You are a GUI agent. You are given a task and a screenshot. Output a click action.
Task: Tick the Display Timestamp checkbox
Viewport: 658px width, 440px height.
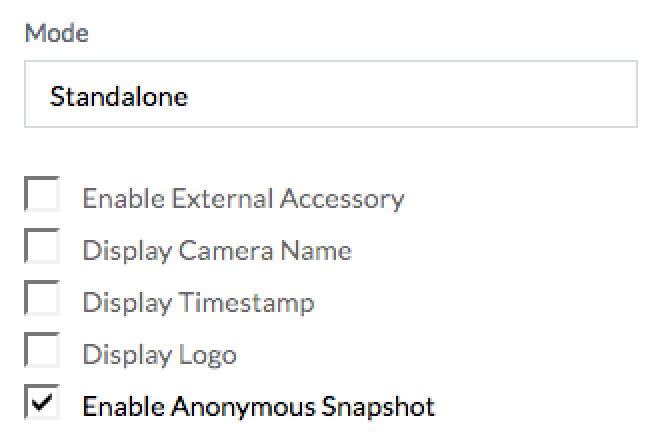tap(43, 301)
